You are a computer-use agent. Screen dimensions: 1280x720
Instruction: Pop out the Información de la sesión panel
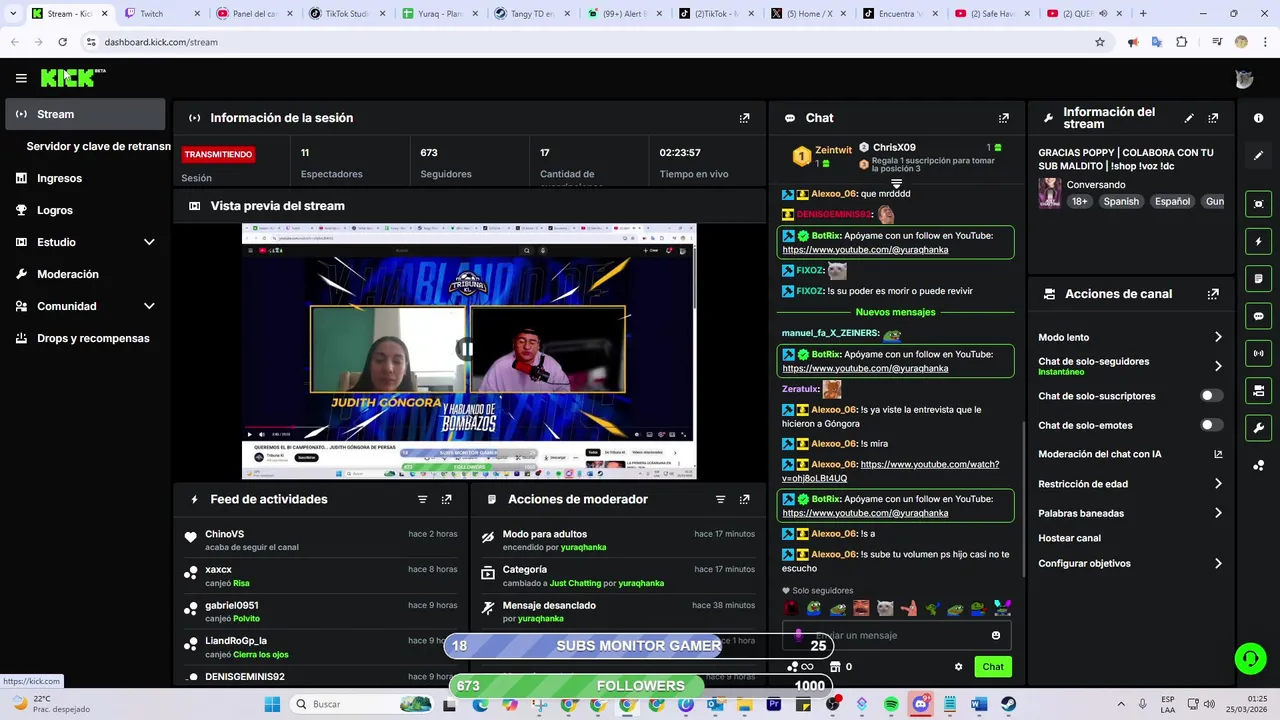(x=744, y=118)
